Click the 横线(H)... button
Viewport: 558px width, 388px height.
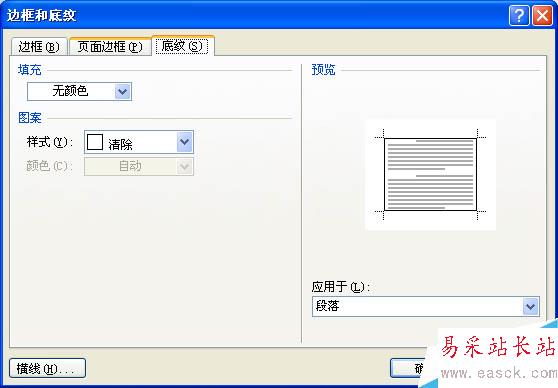[x=47, y=368]
